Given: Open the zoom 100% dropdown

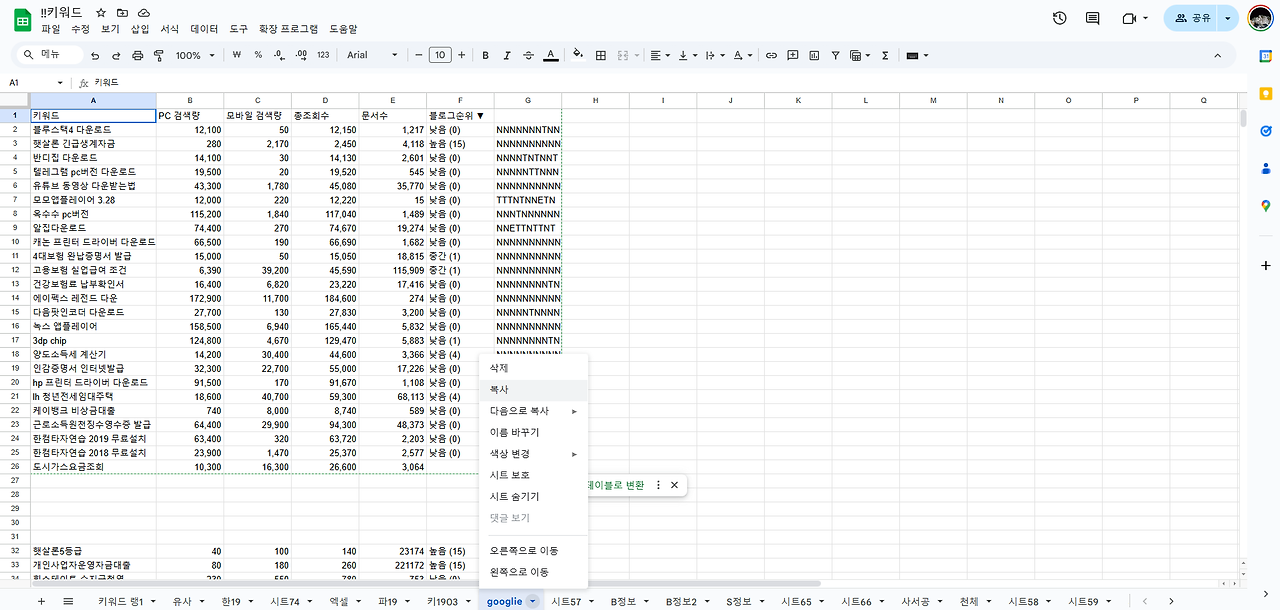Looking at the screenshot, I should click(195, 55).
